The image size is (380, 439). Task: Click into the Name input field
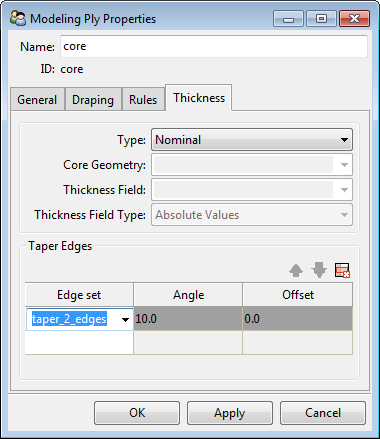pyautogui.click(x=214, y=46)
